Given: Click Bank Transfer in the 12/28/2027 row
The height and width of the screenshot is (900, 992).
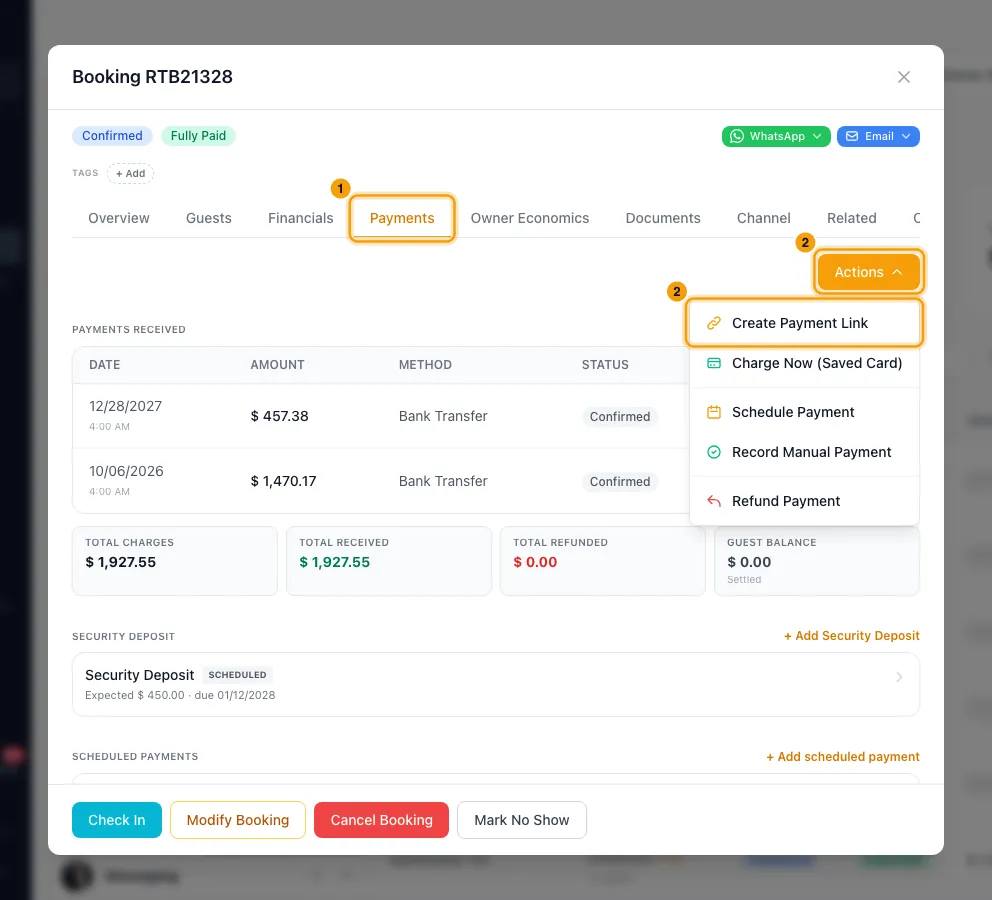Looking at the screenshot, I should tap(443, 416).
